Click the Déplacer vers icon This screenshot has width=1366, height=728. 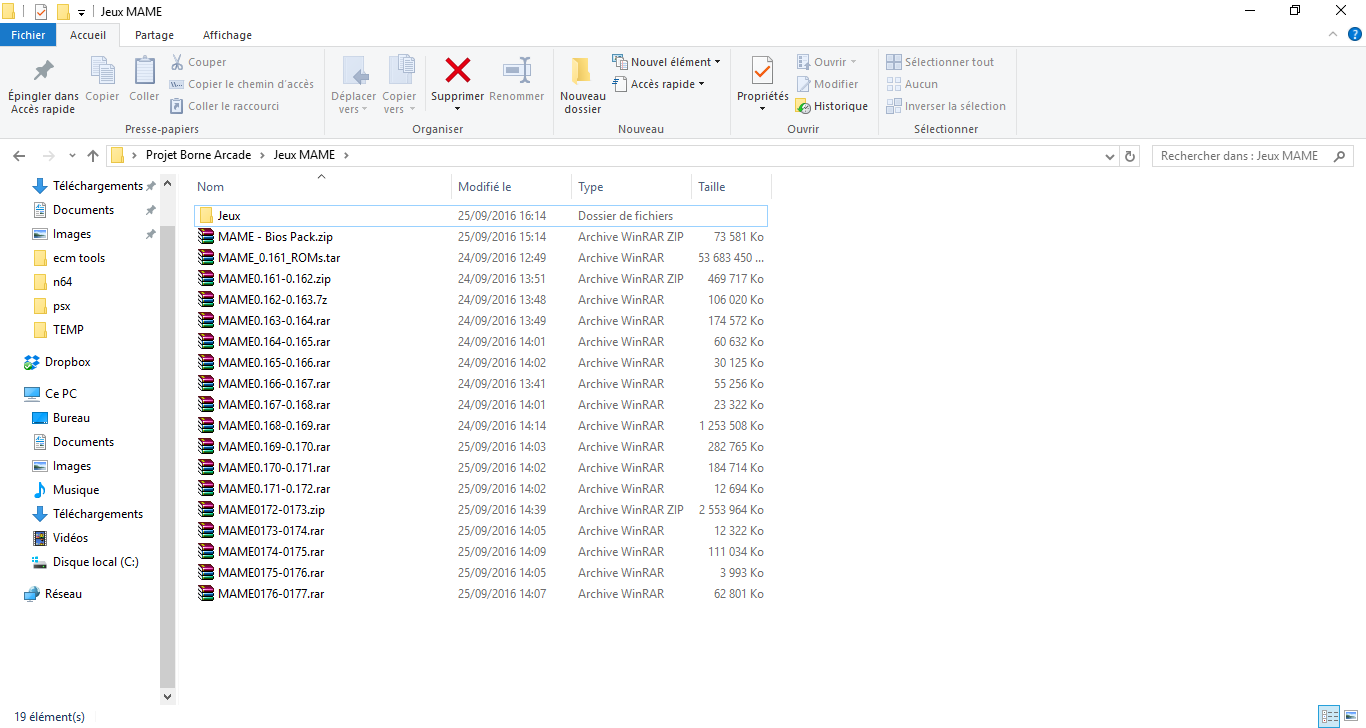354,70
